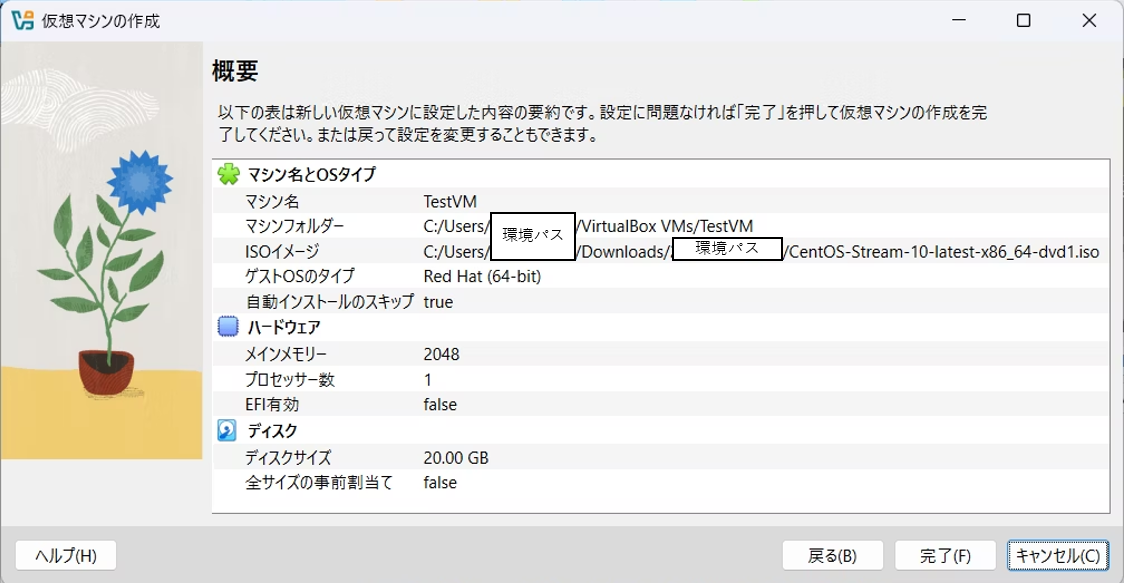
Task: Go back with the 戻る(B) button
Action: (832, 556)
